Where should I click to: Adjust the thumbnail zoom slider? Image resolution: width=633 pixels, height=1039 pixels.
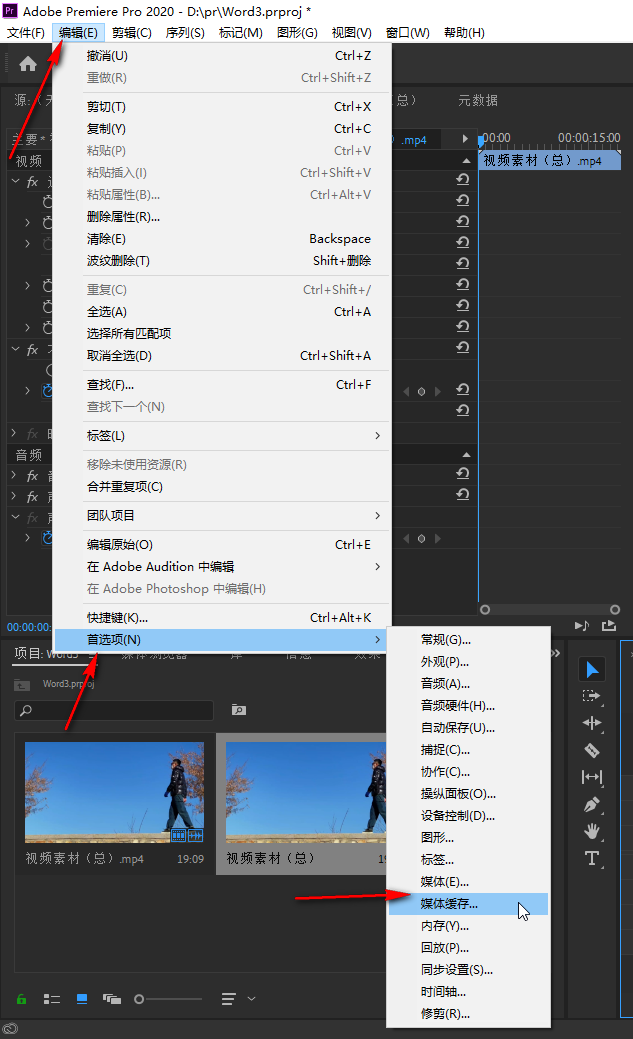click(x=140, y=998)
